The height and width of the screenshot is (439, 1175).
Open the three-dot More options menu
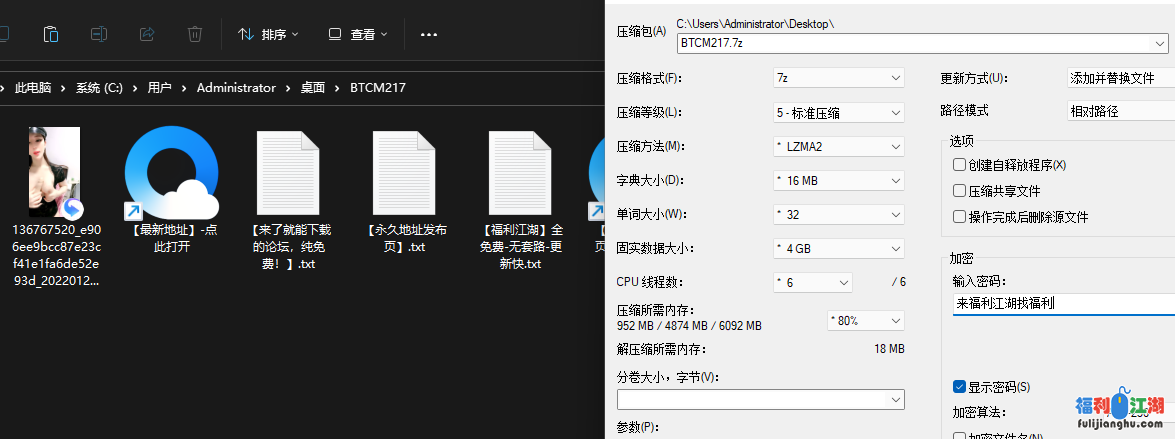429,34
